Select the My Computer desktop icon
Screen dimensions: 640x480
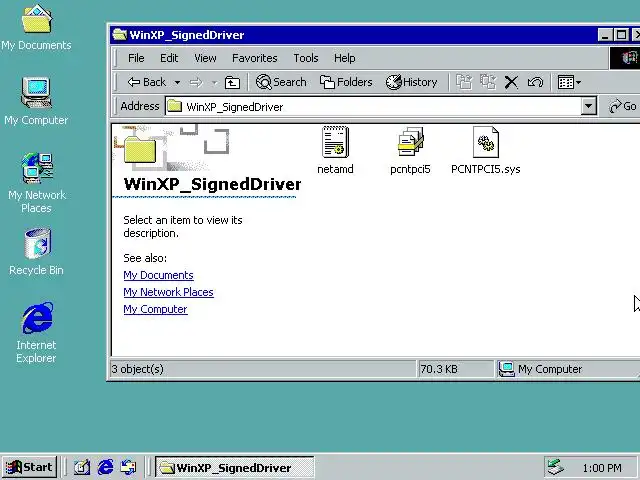pyautogui.click(x=36, y=102)
